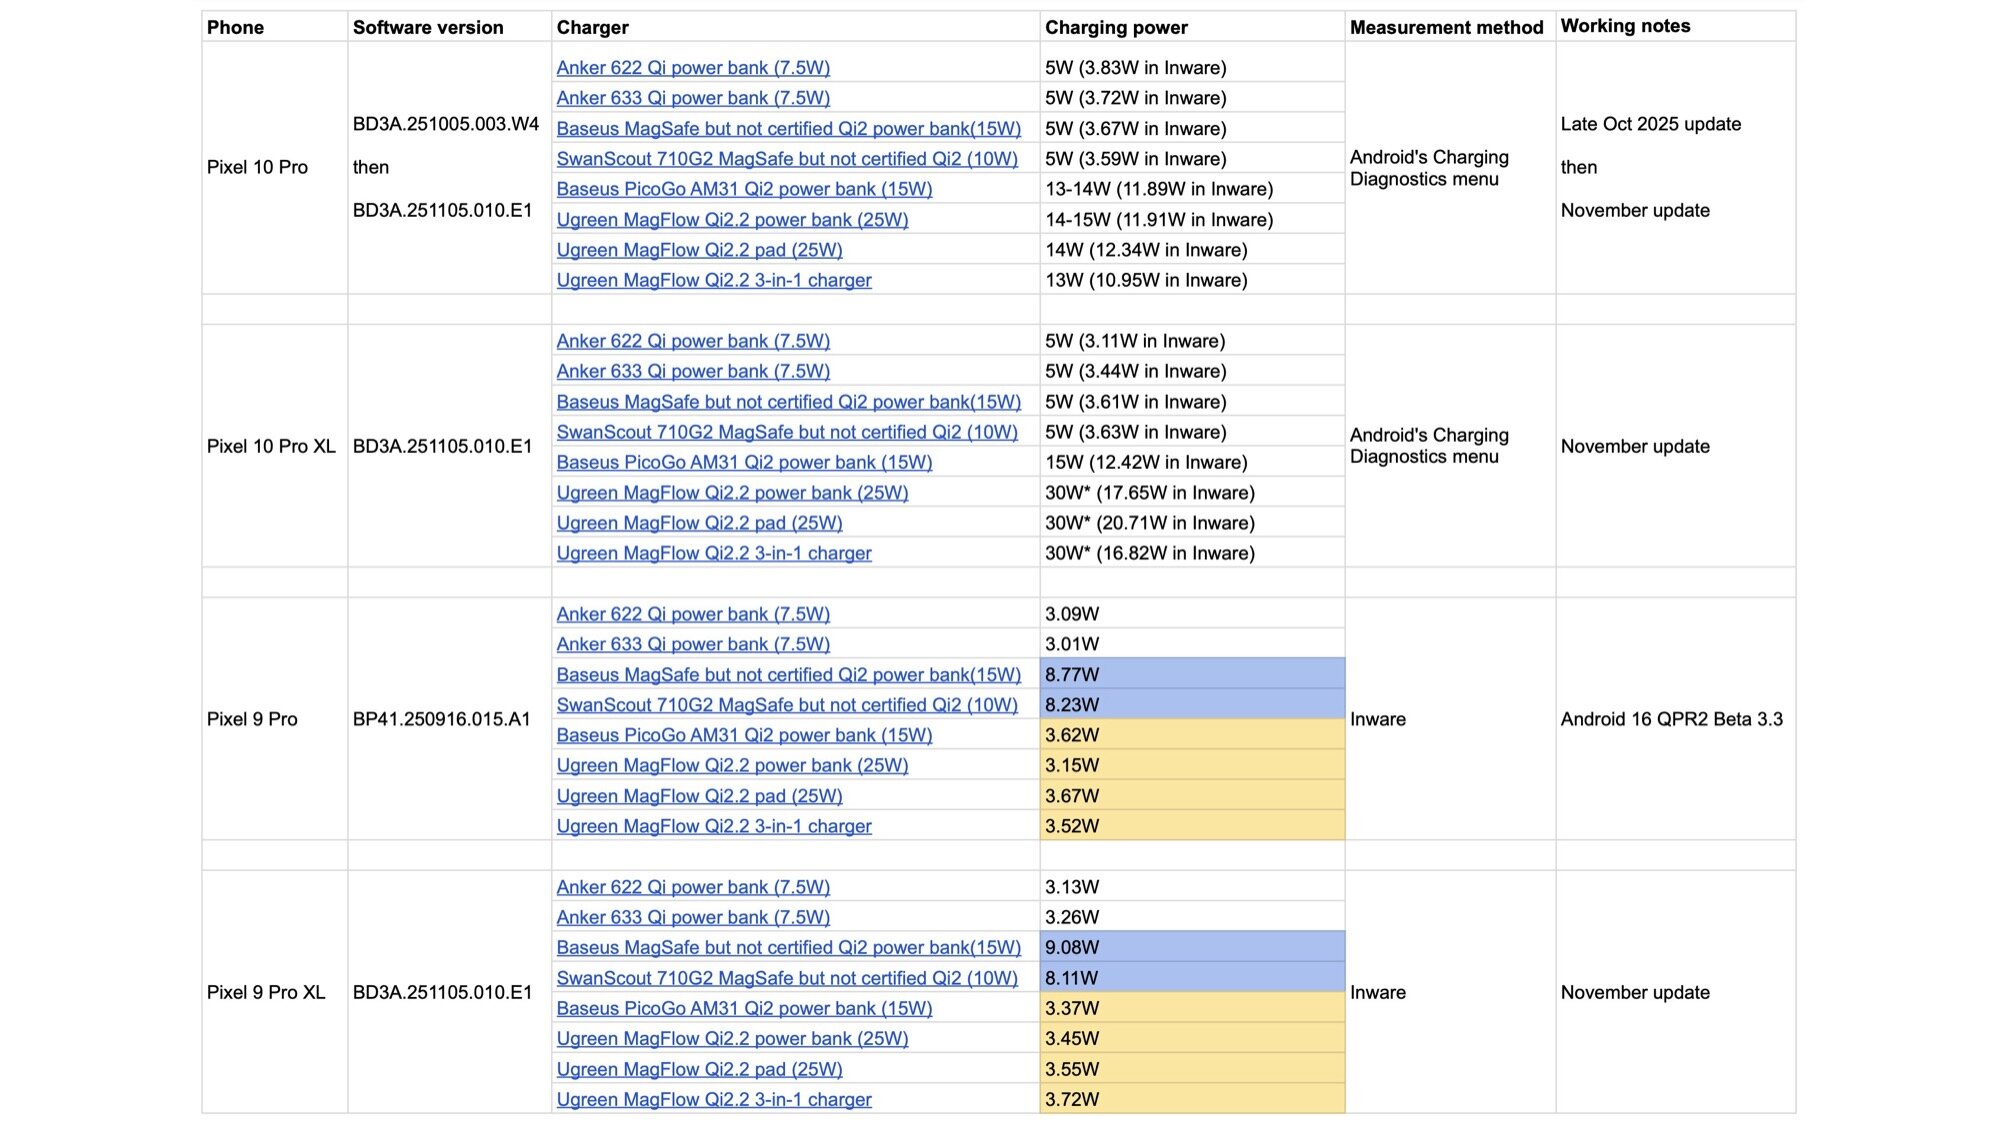
Task: Click the BP41.250916.015.A1 software version cell
Action: tap(441, 719)
